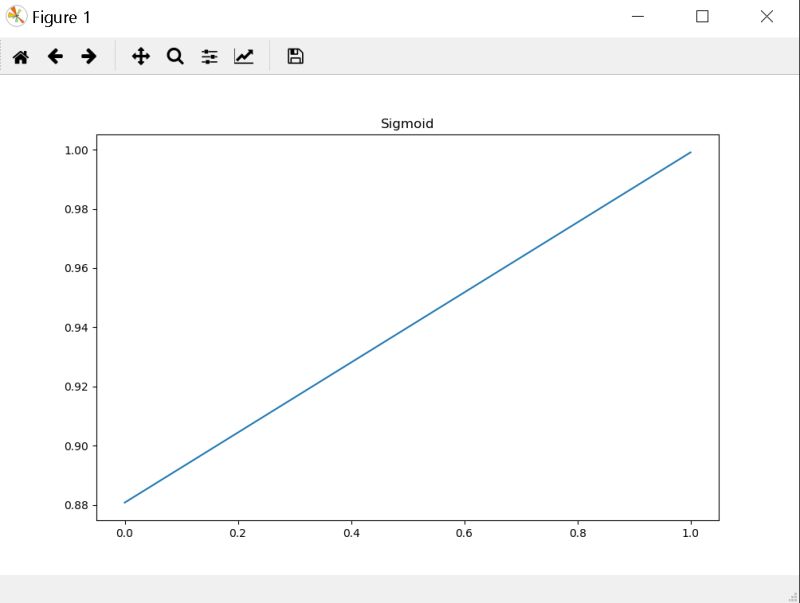Maximize the Figure 1 window

[702, 16]
